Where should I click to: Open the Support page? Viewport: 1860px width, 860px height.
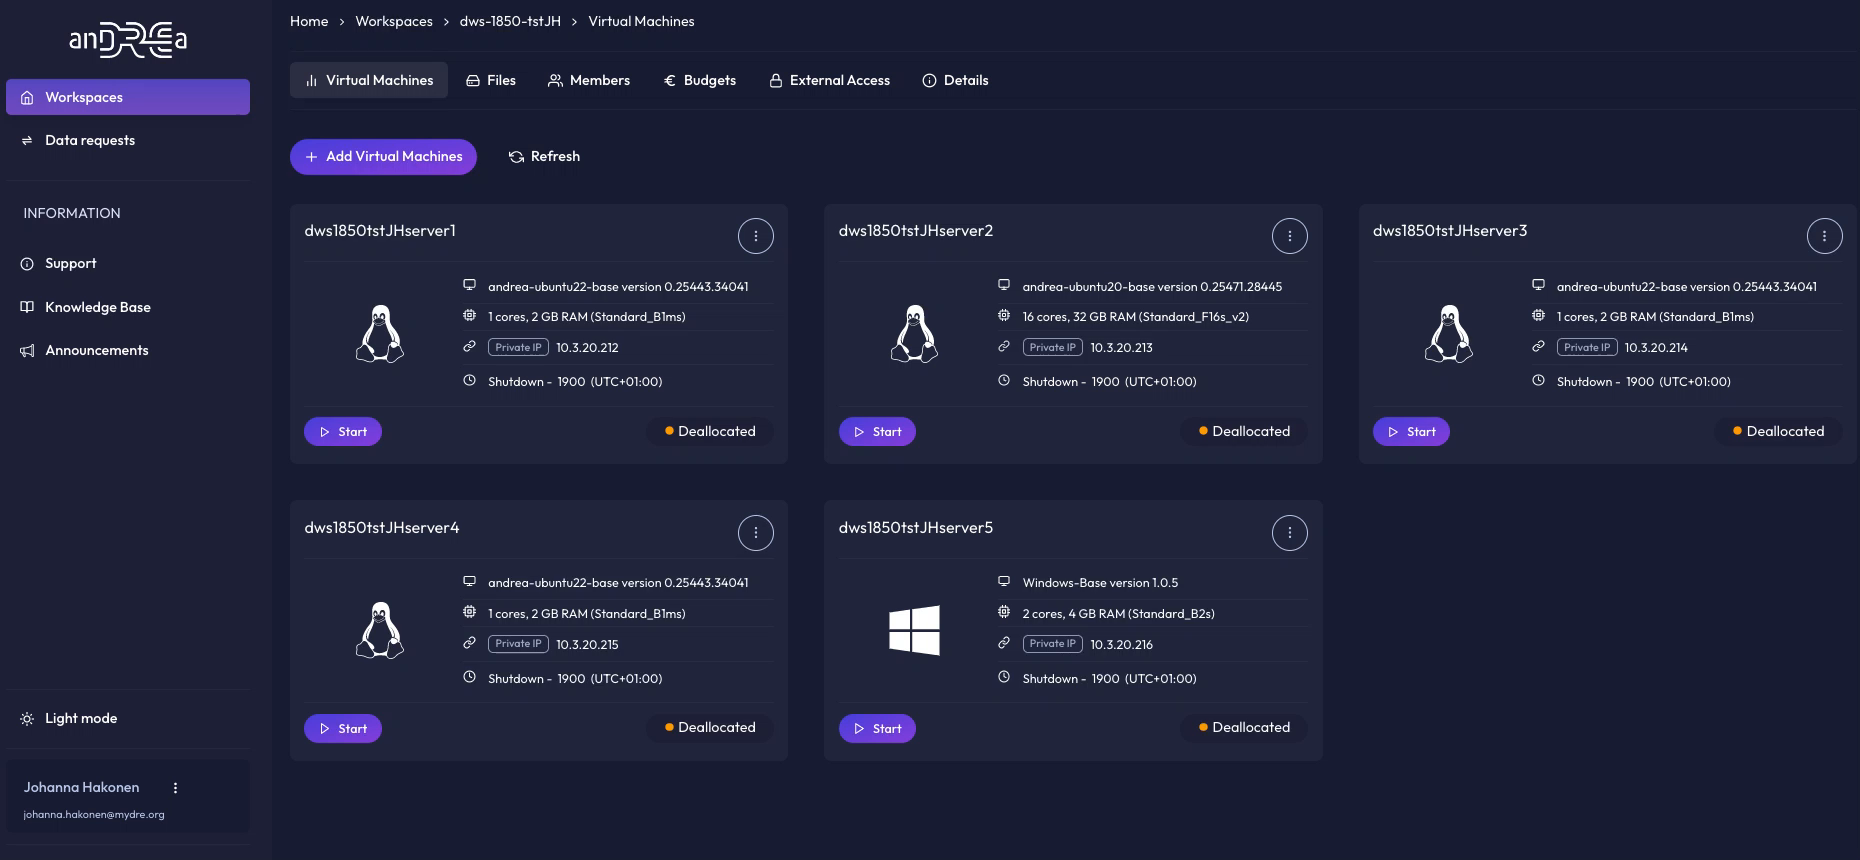pos(70,263)
